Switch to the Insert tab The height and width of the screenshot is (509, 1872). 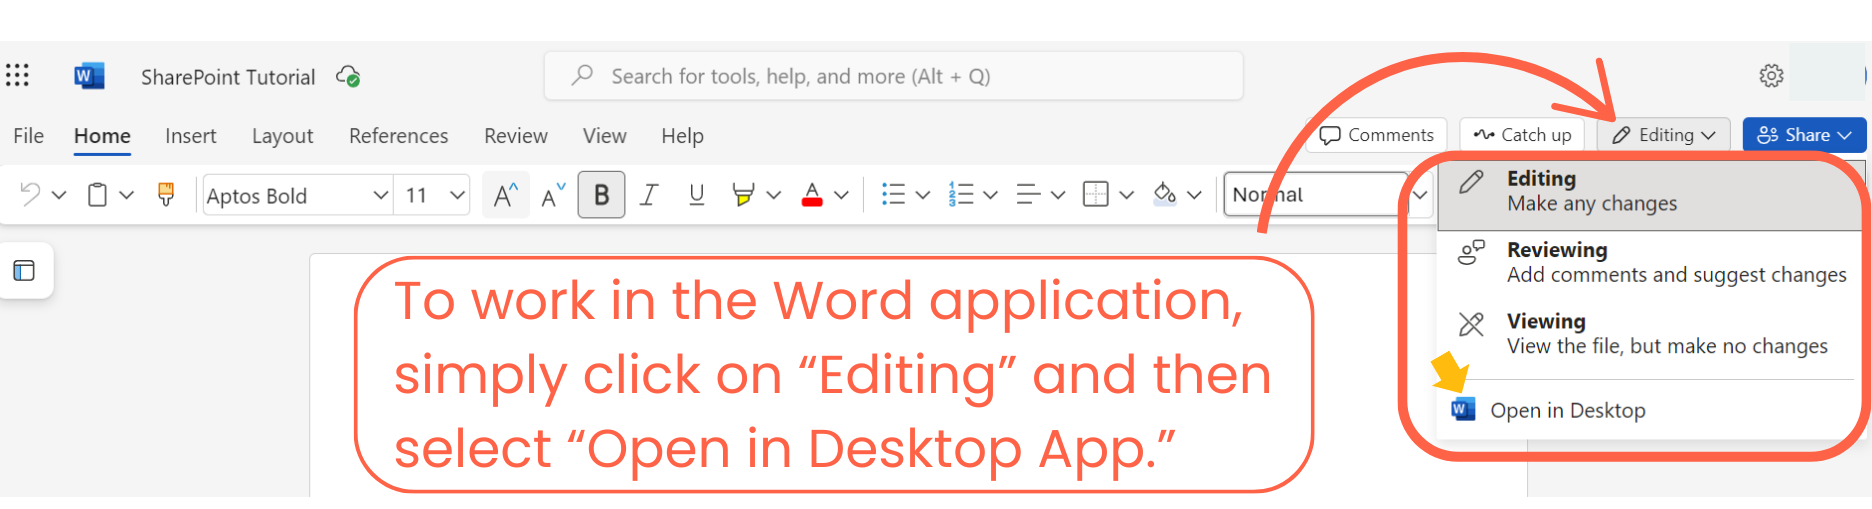point(190,136)
